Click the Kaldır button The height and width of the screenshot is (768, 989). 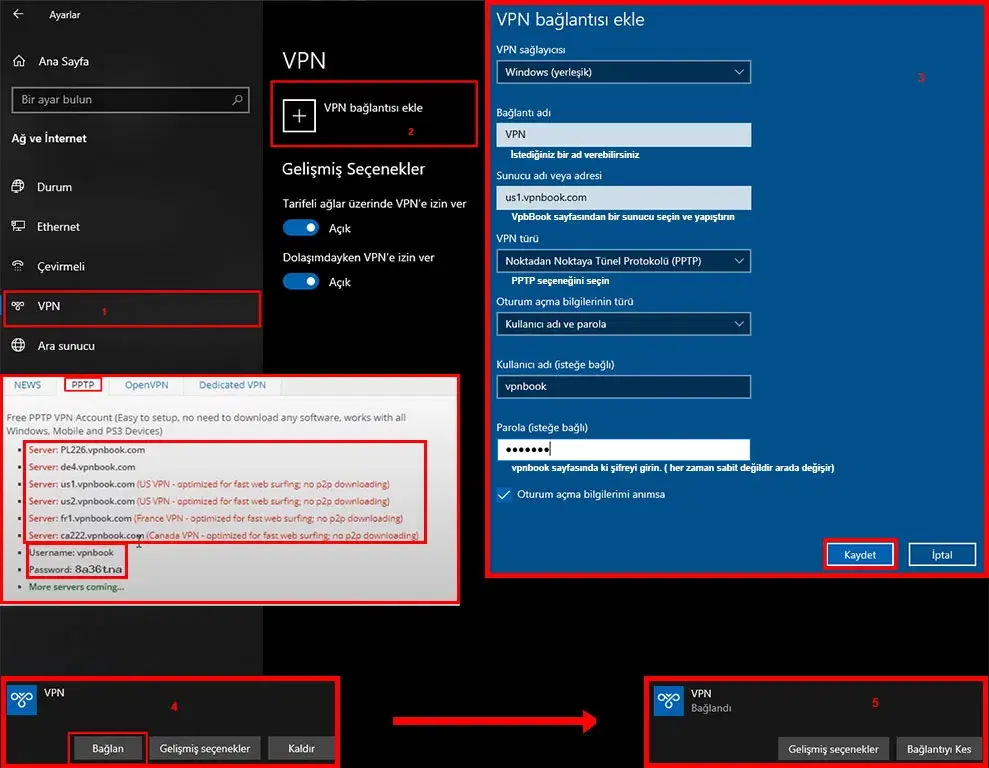click(301, 748)
